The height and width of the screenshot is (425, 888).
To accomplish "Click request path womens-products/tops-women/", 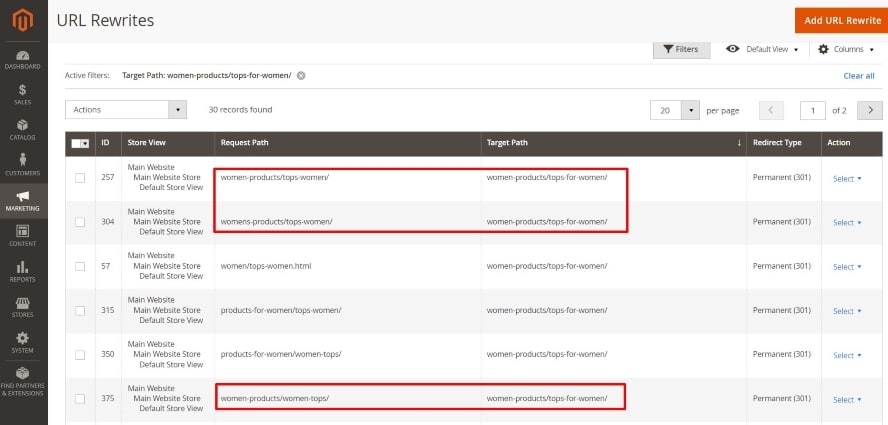I will coord(276,222).
